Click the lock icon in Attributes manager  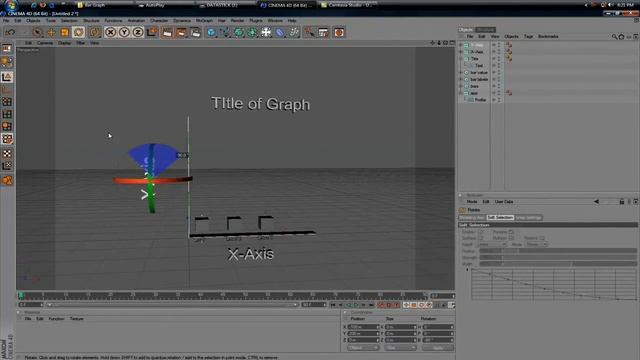pos(622,202)
